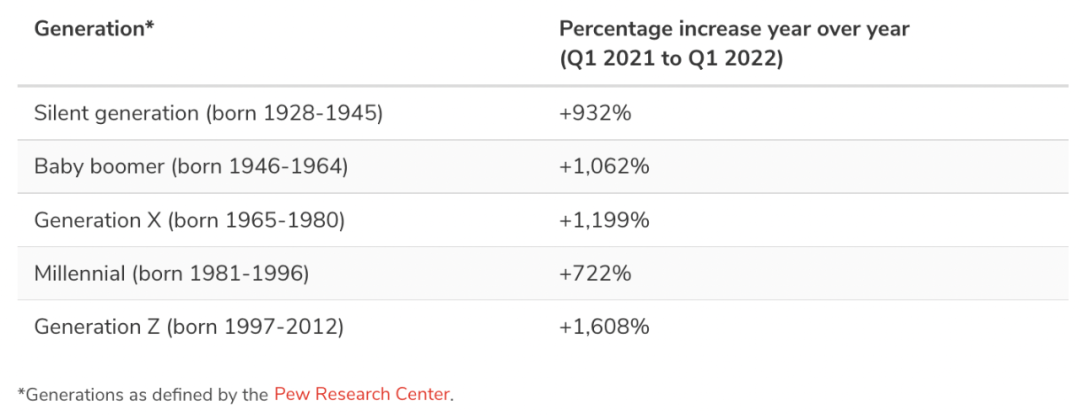Image resolution: width=1080 pixels, height=415 pixels.
Task: Click the +932% value cell
Action: [595, 113]
